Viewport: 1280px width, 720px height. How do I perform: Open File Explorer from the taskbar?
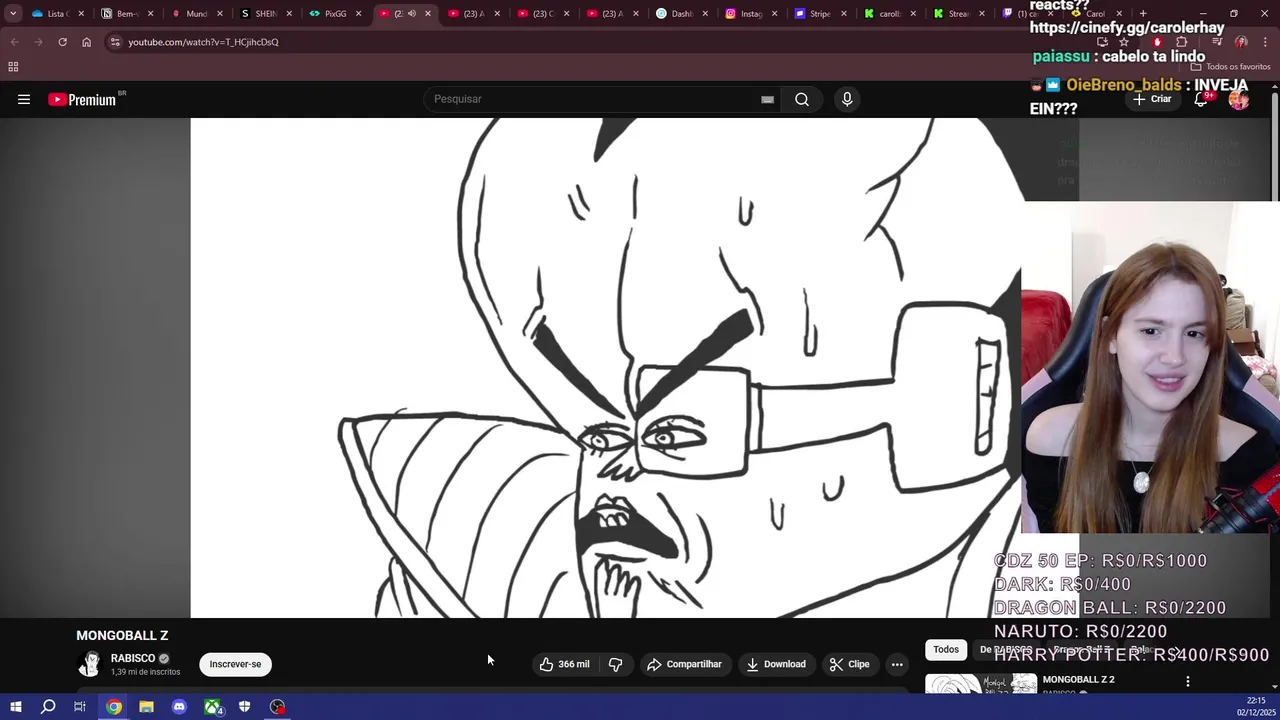tap(146, 707)
